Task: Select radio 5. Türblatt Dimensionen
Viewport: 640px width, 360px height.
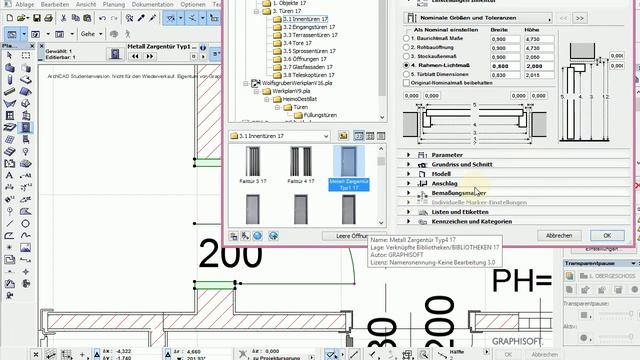Action: pyautogui.click(x=406, y=74)
